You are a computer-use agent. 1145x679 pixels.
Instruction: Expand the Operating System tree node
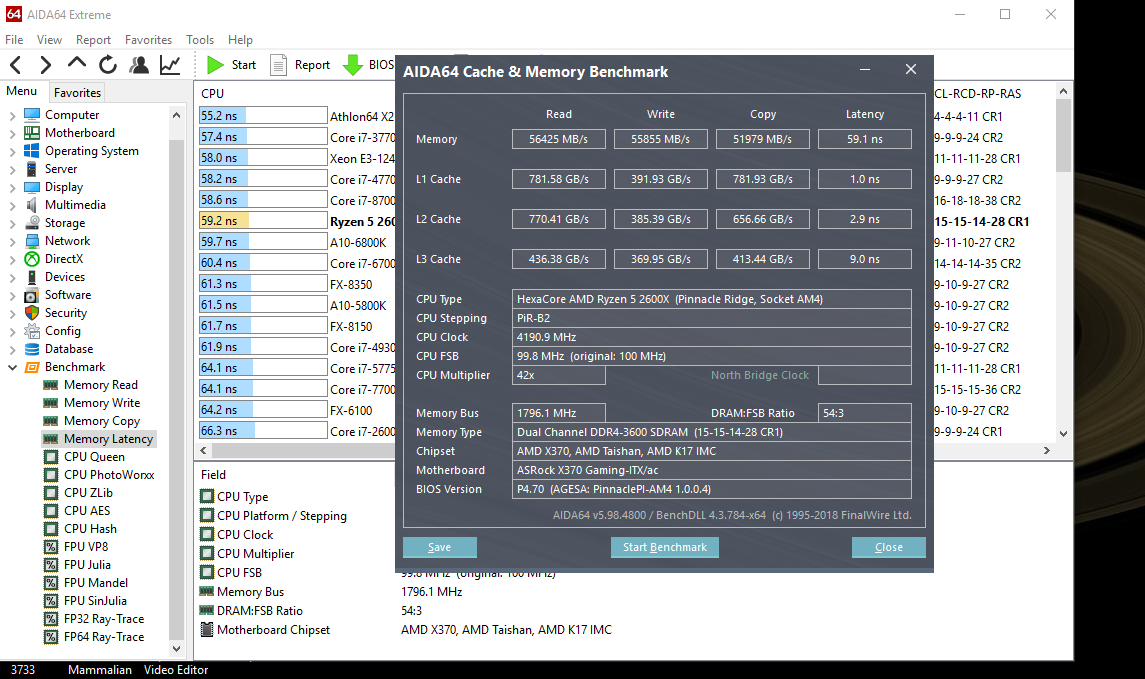tap(12, 151)
